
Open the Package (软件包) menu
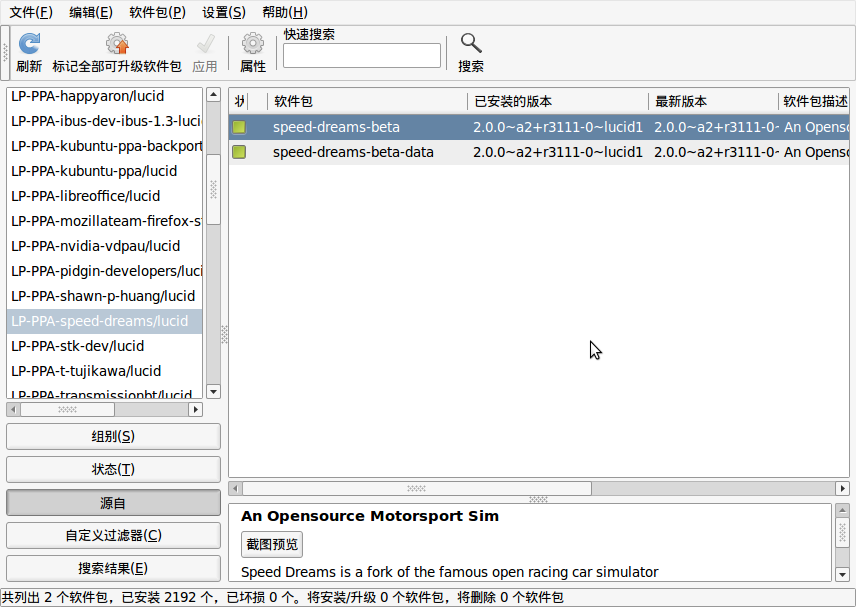pyautogui.click(x=157, y=12)
